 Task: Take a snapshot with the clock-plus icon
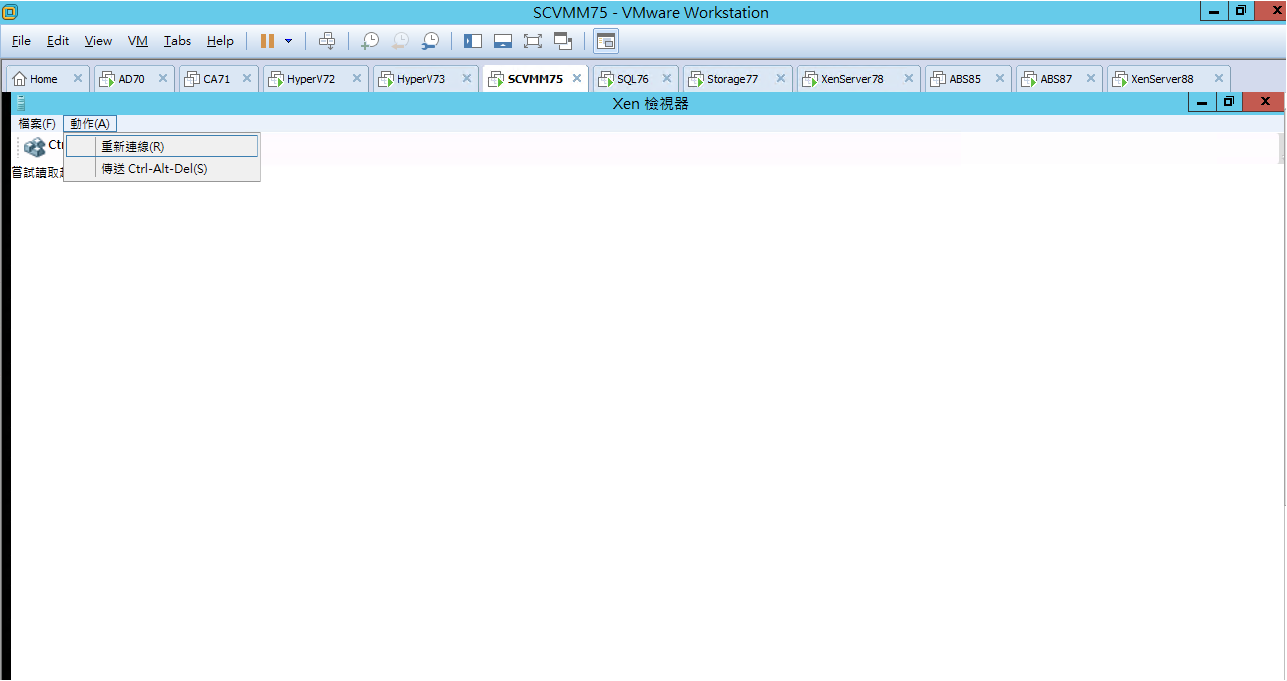[x=370, y=41]
